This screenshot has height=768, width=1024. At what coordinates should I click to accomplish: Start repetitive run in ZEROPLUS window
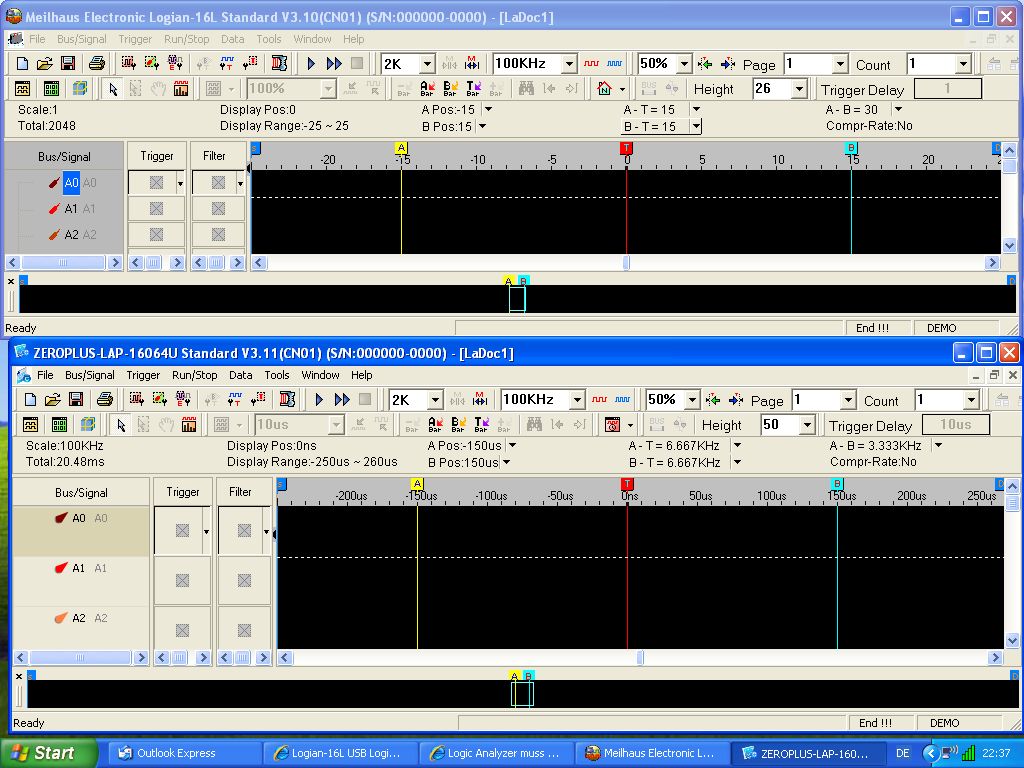pos(342,400)
